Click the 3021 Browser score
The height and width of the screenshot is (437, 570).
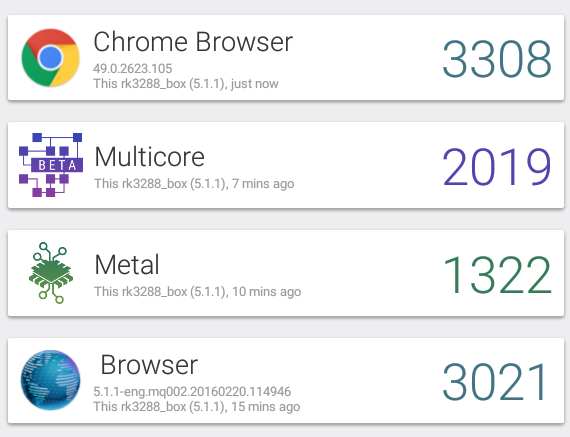pos(495,382)
